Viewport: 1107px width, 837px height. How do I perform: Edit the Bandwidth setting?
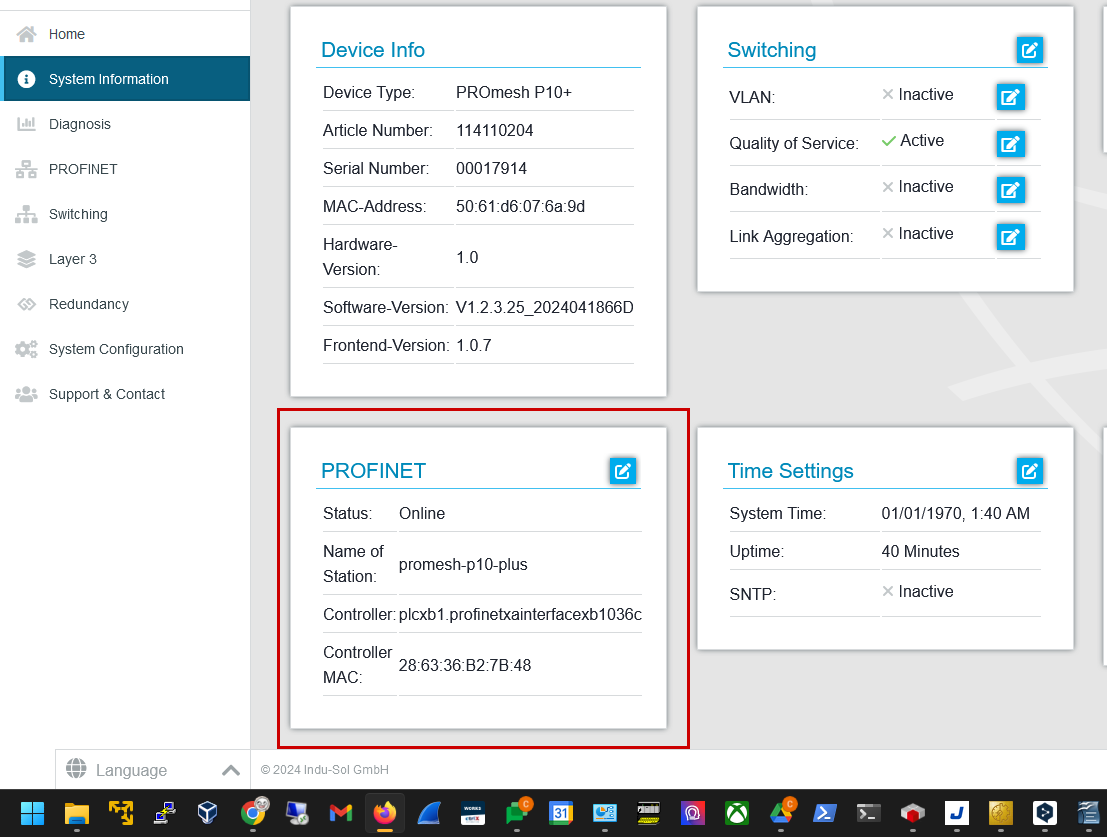[1010, 190]
